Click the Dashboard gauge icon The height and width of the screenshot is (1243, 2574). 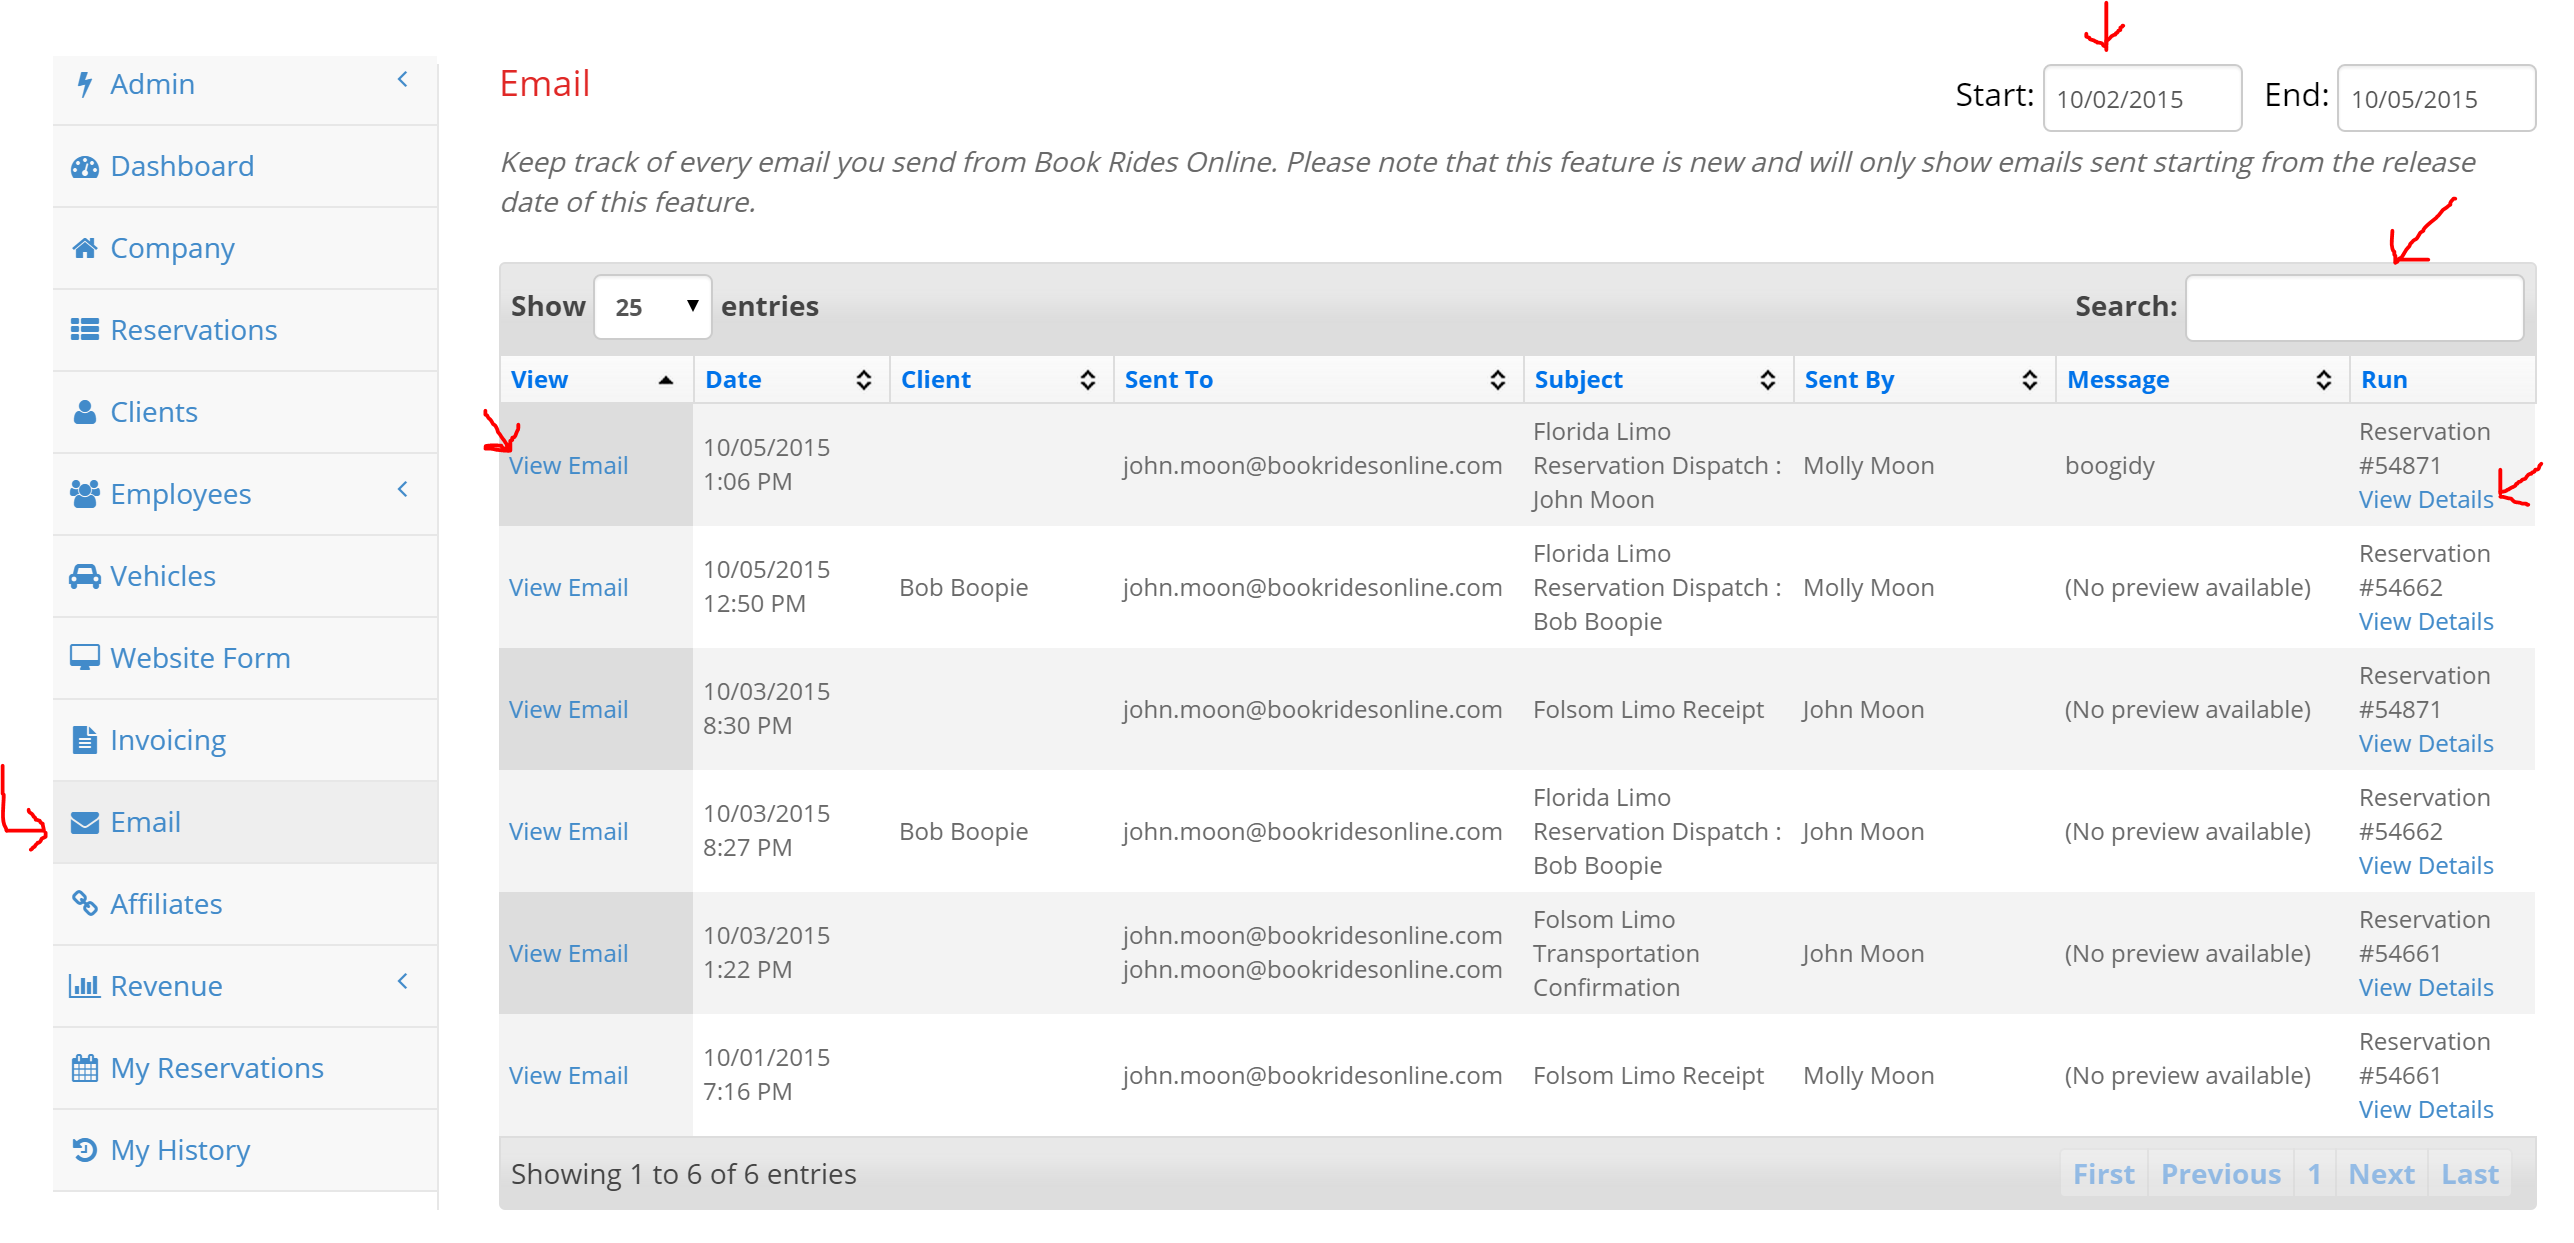(85, 166)
